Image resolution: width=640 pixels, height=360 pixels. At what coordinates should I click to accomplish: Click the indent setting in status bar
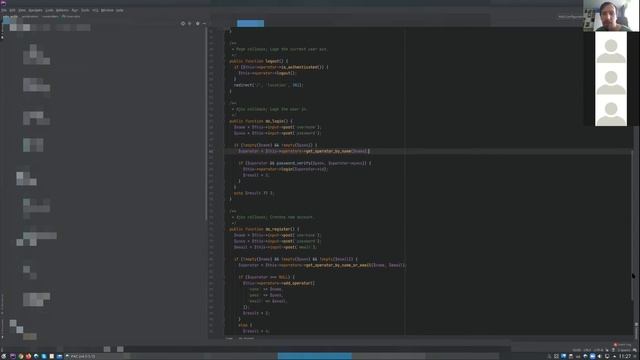(x=624, y=350)
